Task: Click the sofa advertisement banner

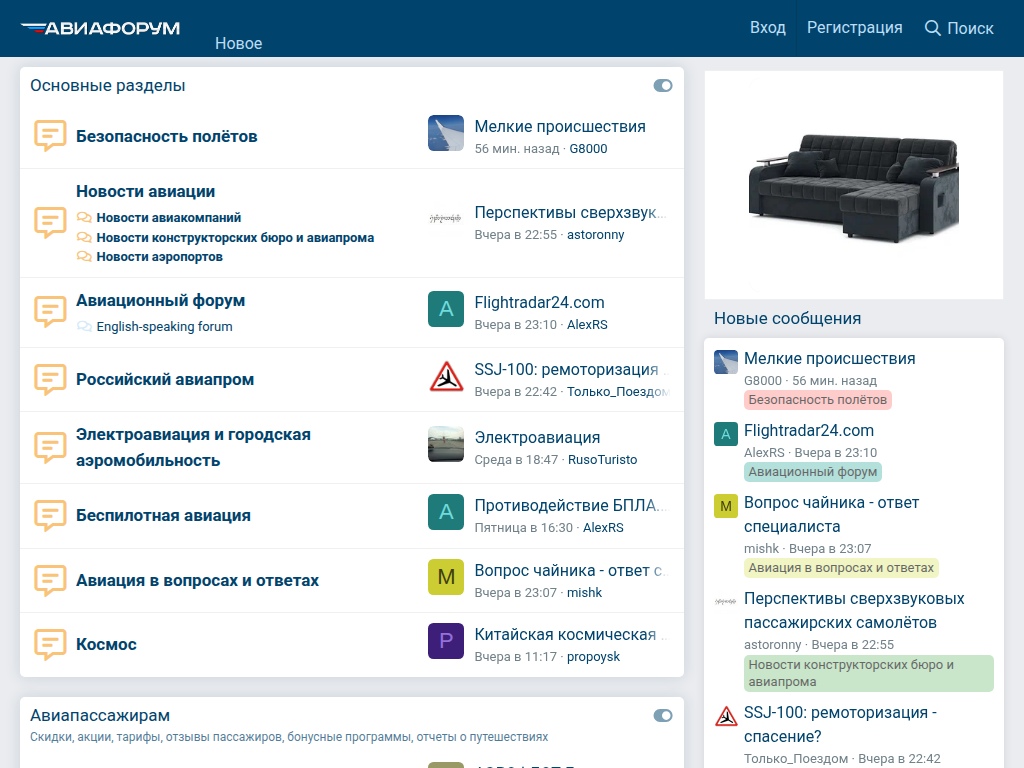Action: click(853, 185)
